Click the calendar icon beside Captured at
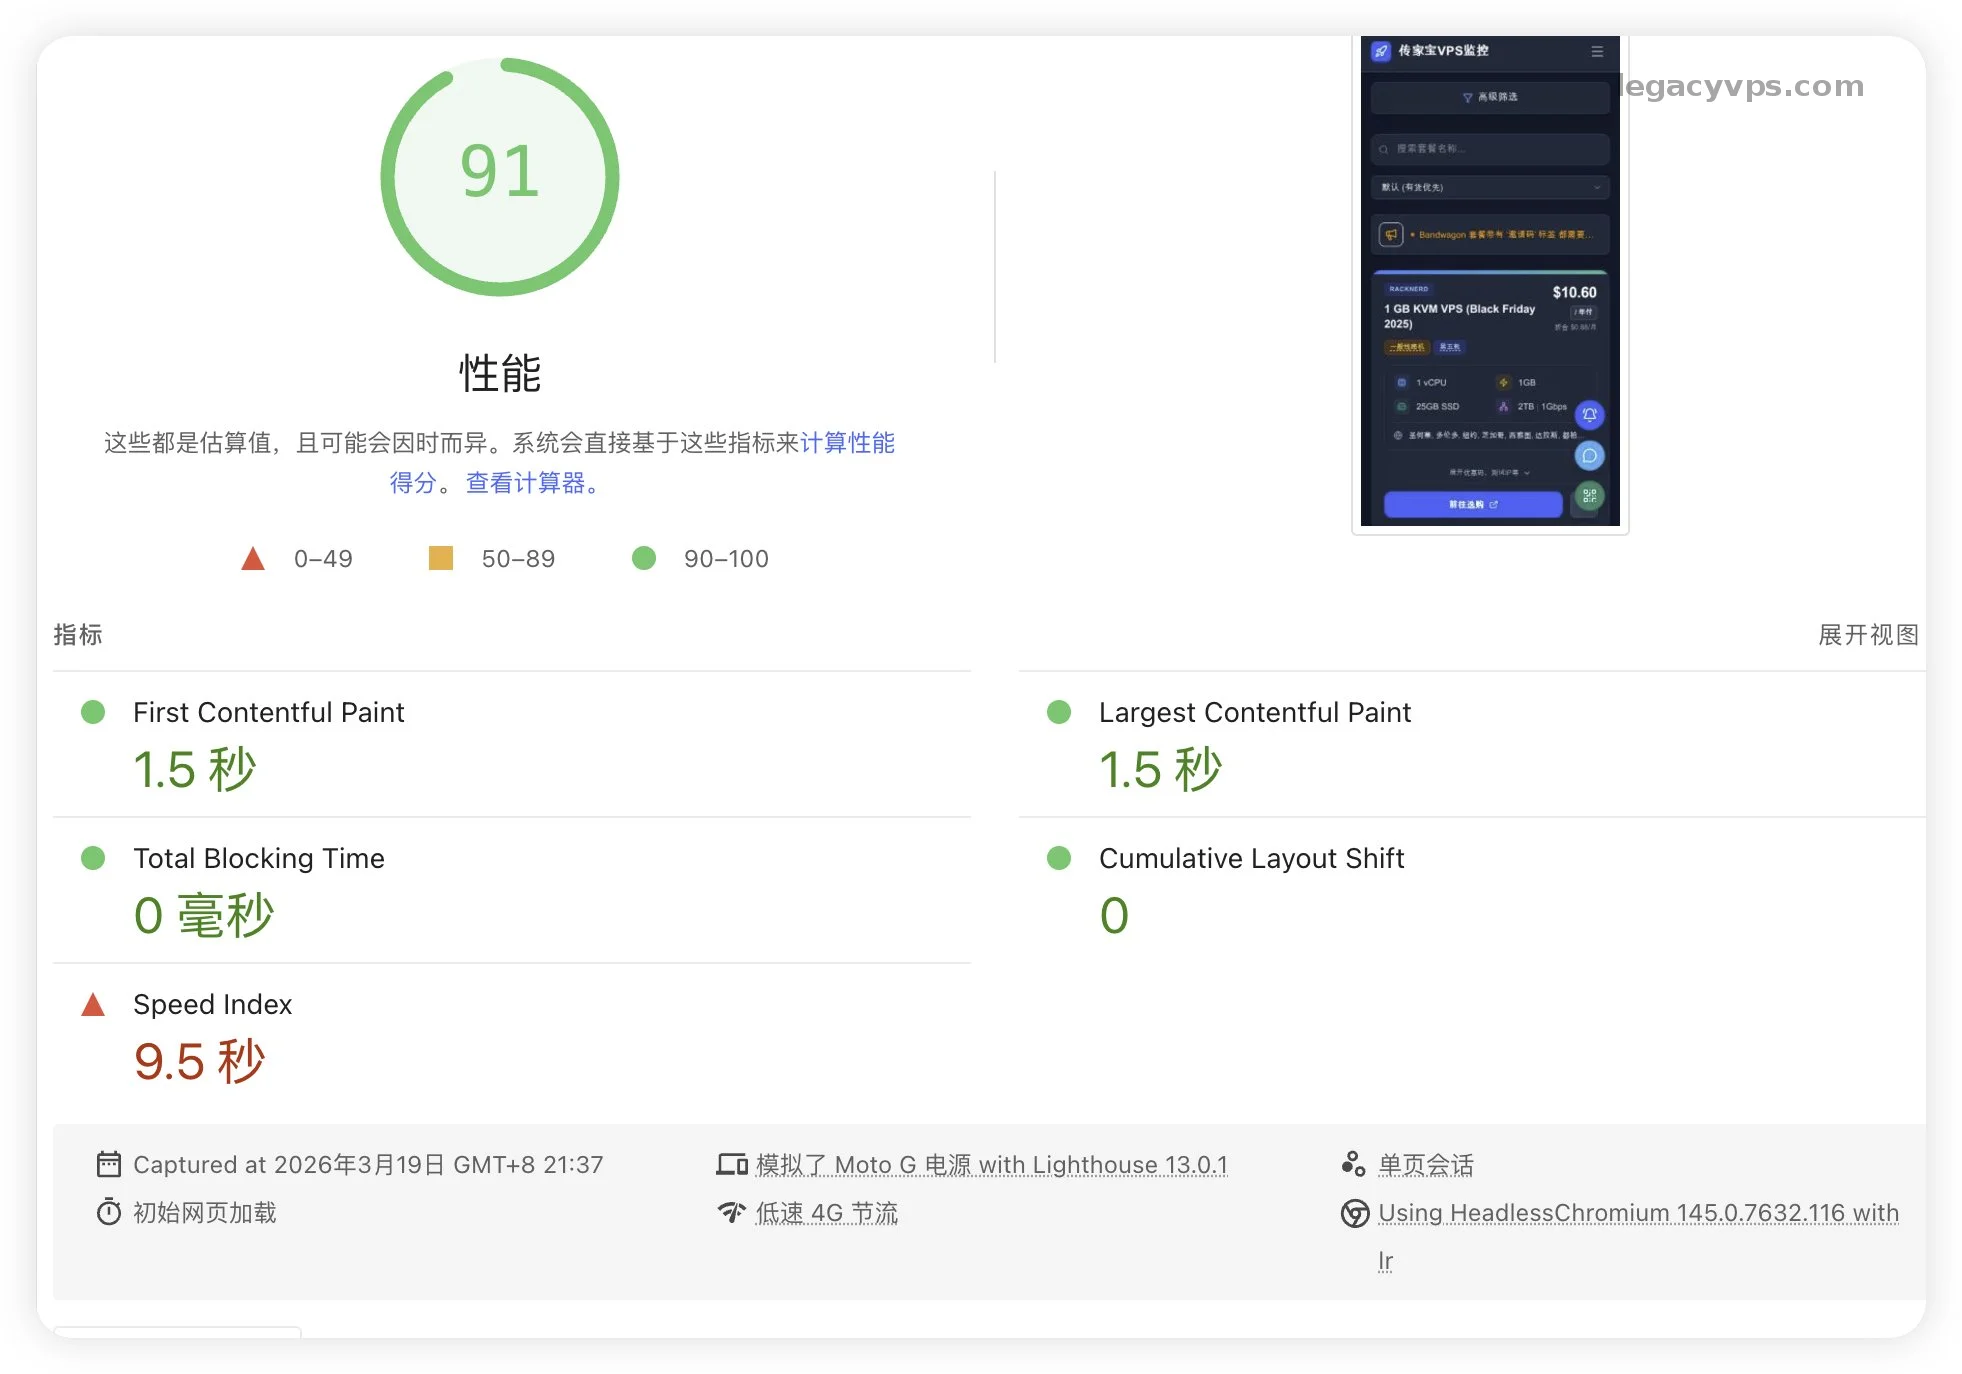Screen dimensions: 1962x1374 [108, 1164]
